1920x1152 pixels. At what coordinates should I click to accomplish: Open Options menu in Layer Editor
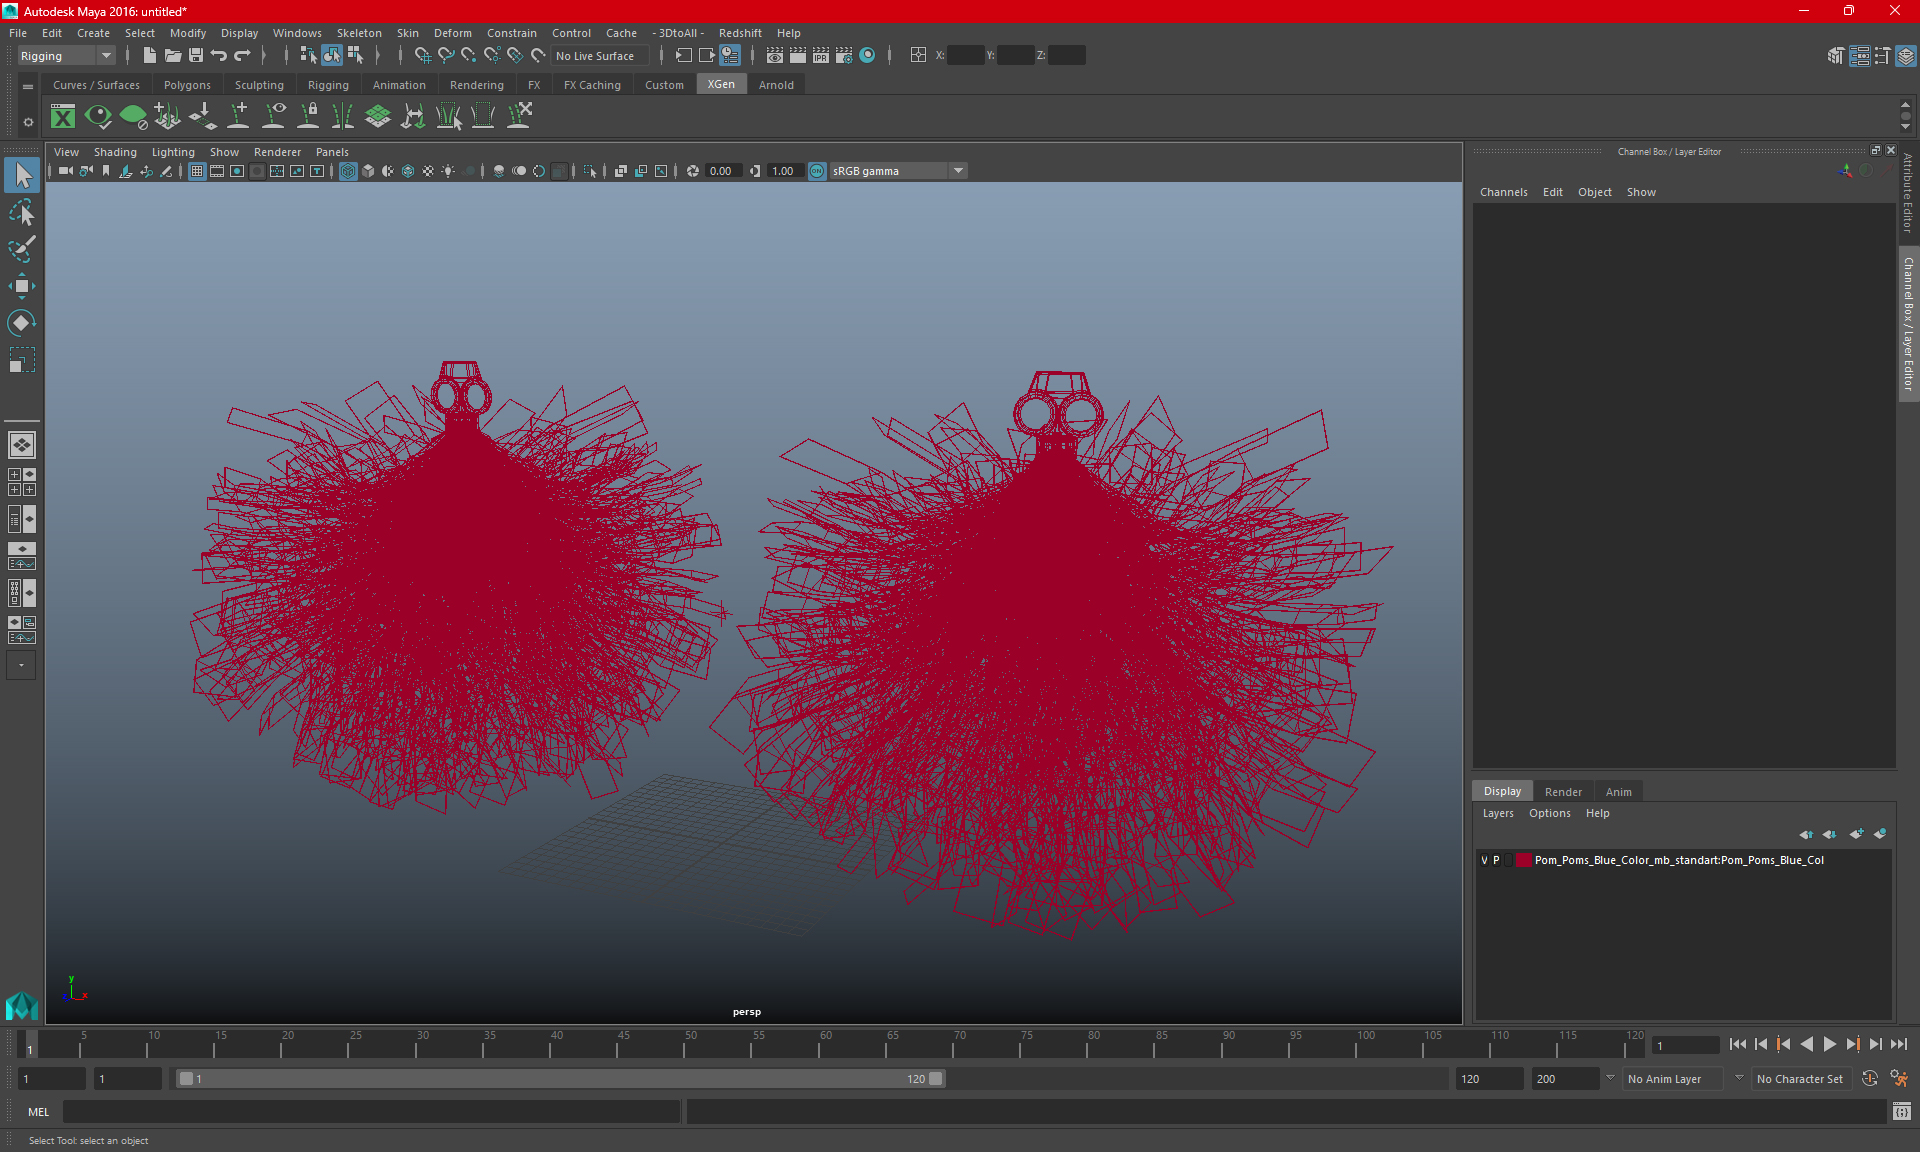[1549, 813]
